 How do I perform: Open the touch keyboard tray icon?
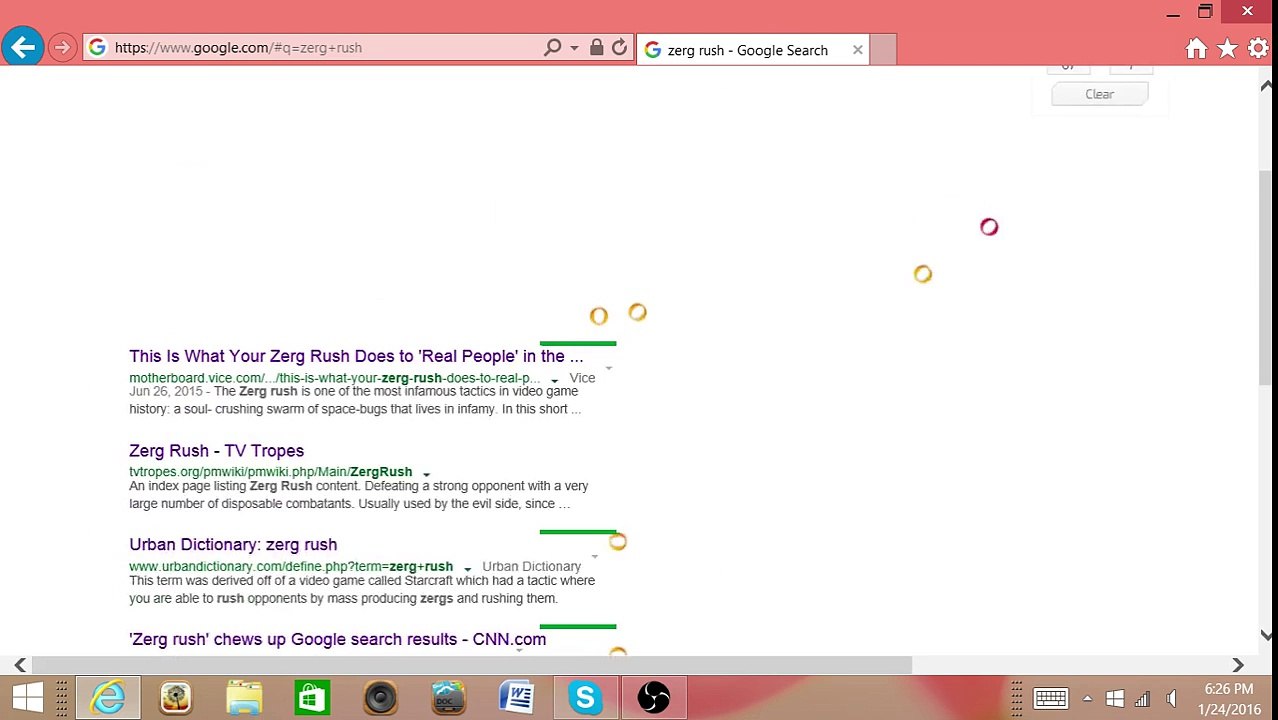click(1050, 699)
